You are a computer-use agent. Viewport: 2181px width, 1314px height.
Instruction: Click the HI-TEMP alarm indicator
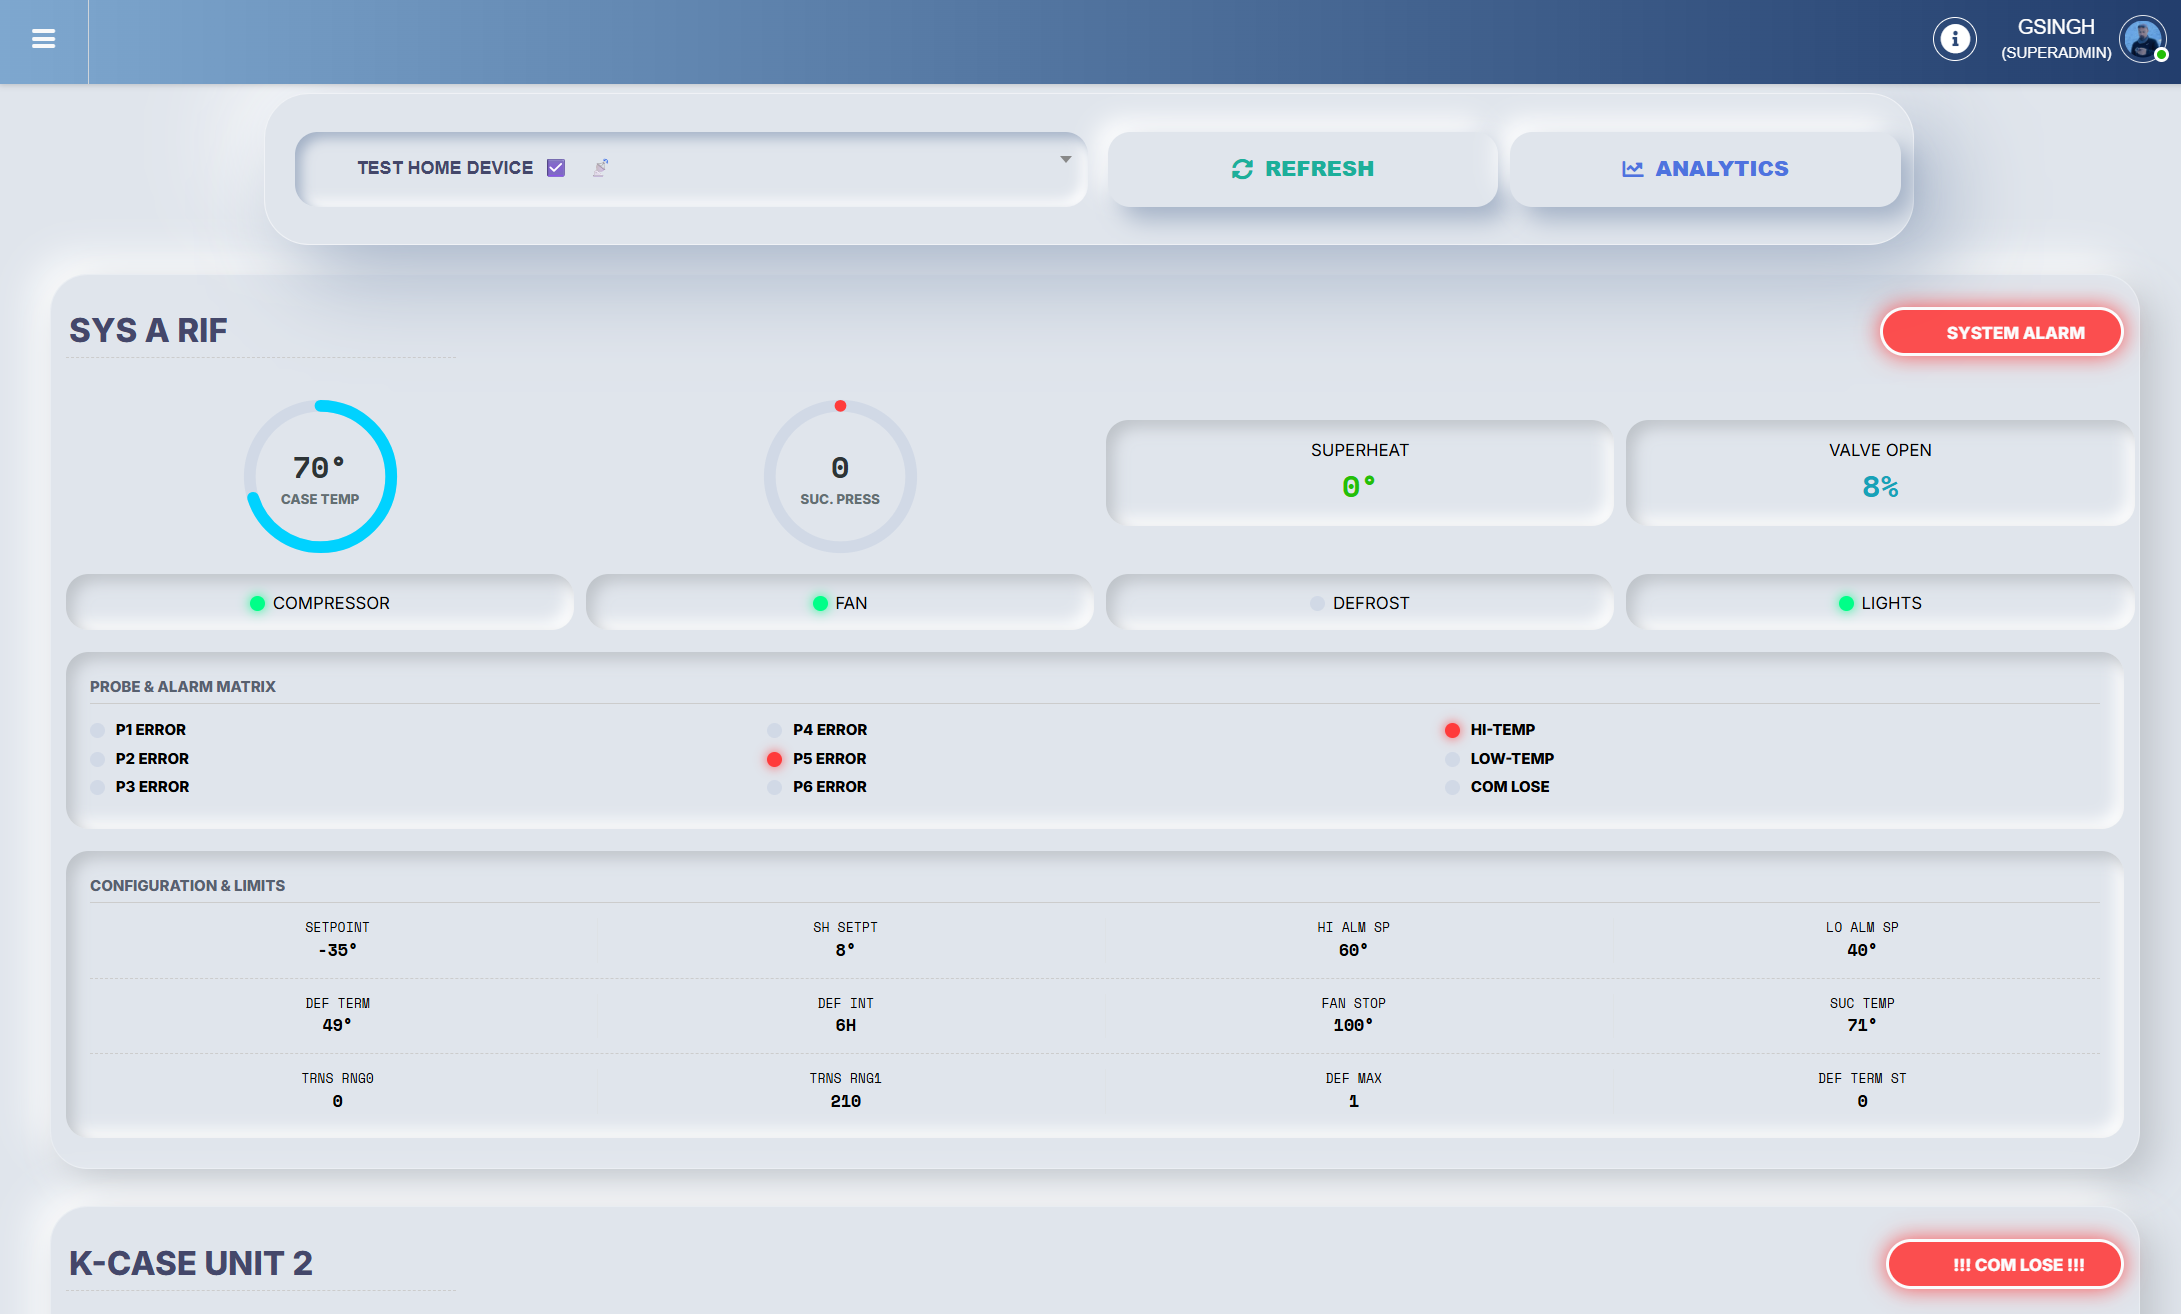1452,730
